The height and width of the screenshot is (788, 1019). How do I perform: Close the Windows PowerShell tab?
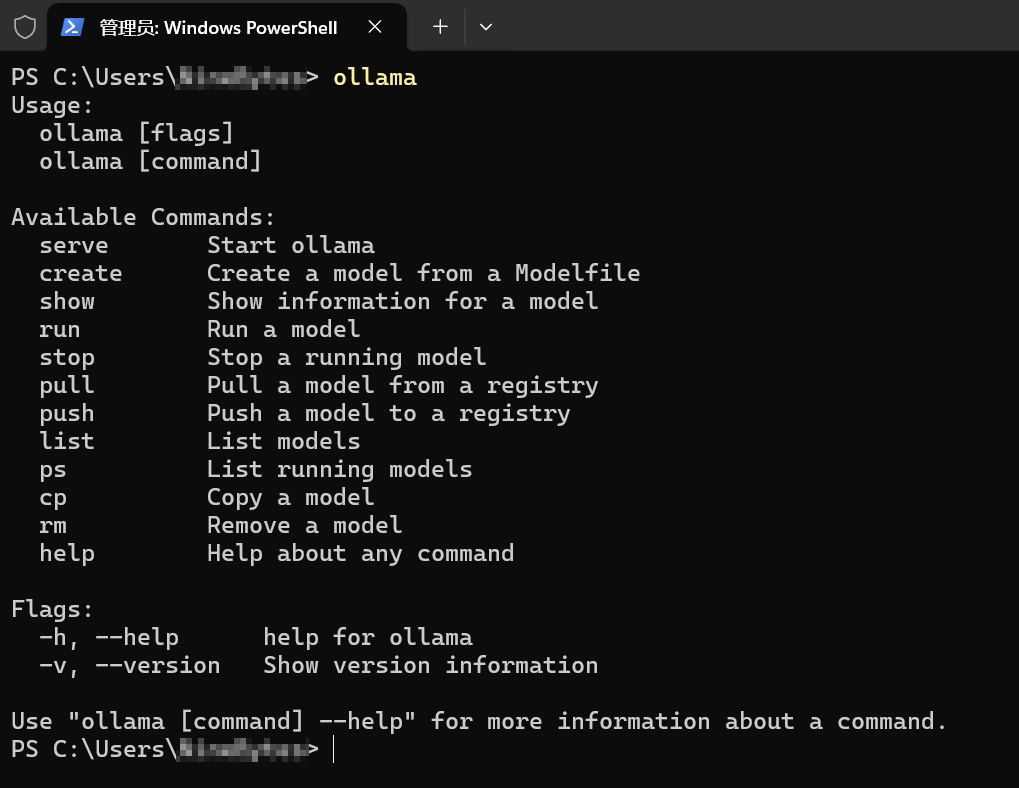pos(375,27)
